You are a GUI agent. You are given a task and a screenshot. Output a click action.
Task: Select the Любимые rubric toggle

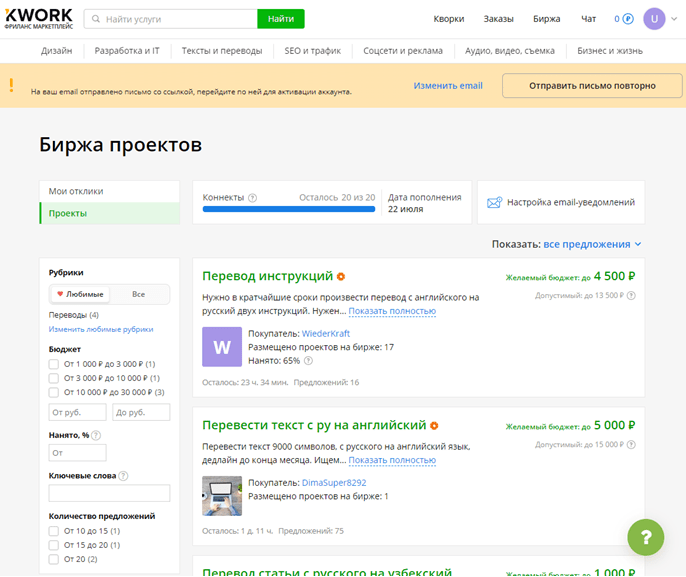pos(80,294)
